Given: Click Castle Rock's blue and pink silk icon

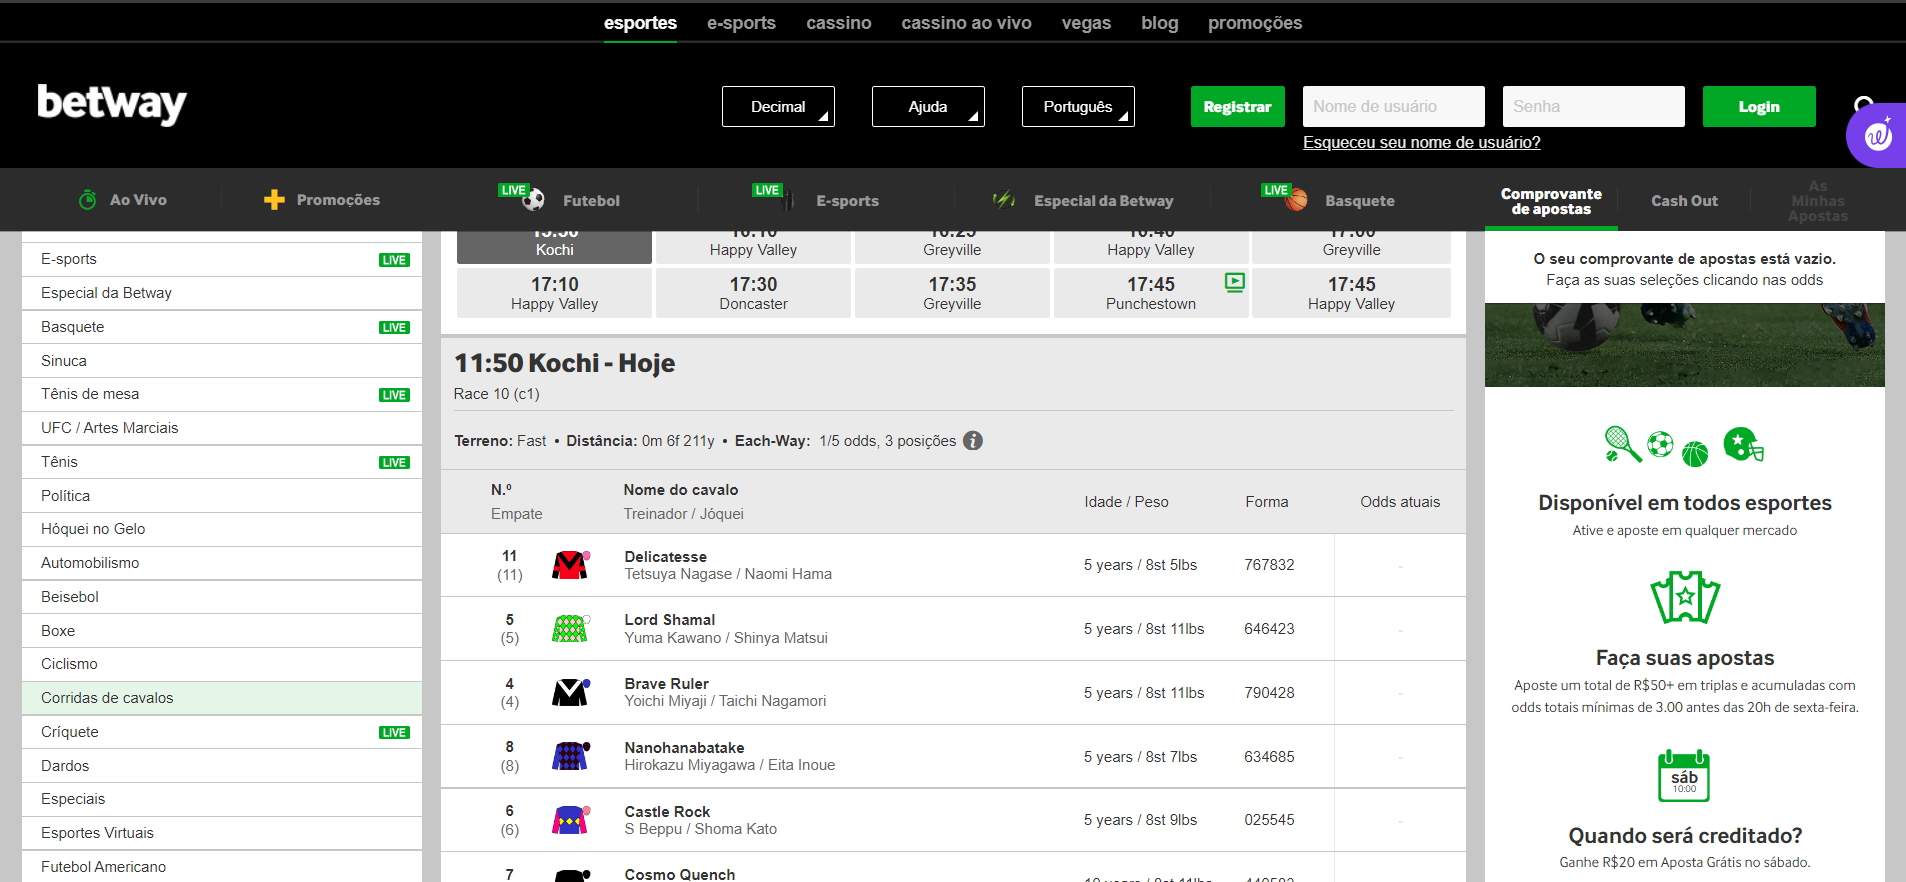Looking at the screenshot, I should (x=570, y=820).
